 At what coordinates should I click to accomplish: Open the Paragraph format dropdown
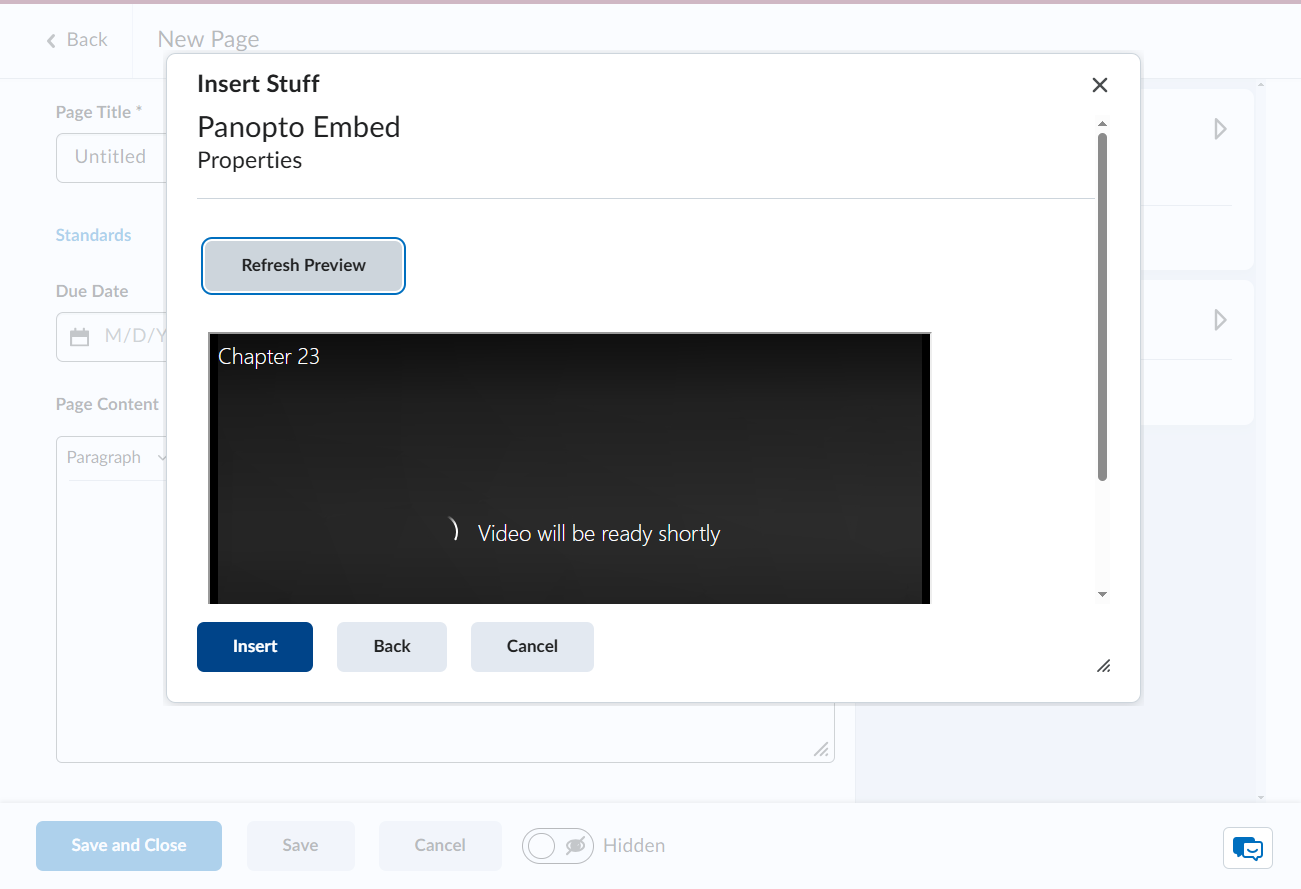tap(117, 458)
